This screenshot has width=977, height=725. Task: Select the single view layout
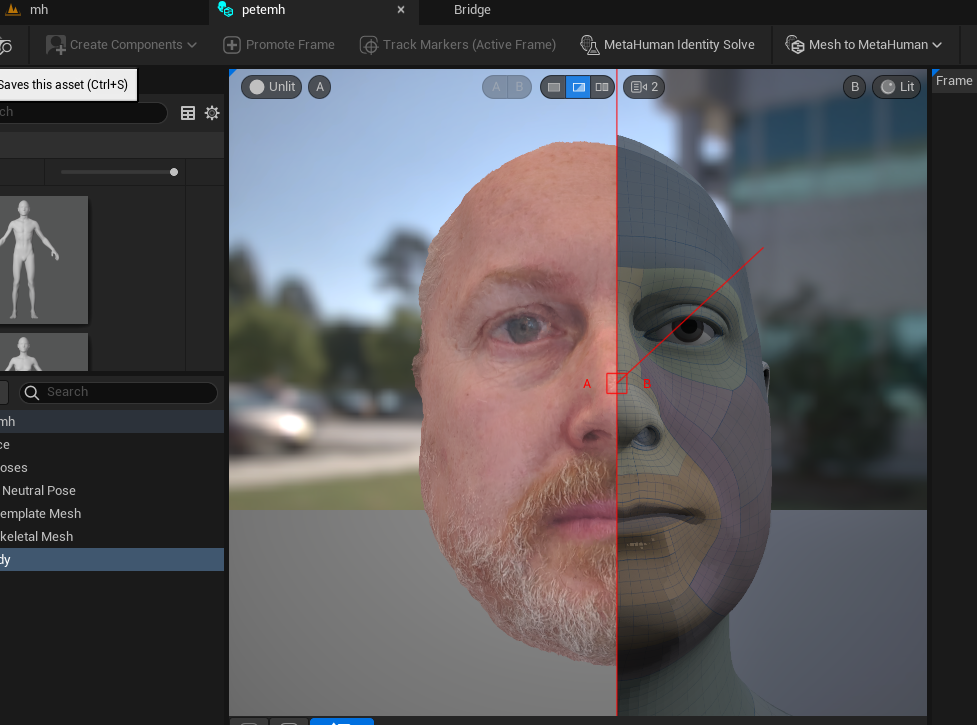[x=553, y=87]
